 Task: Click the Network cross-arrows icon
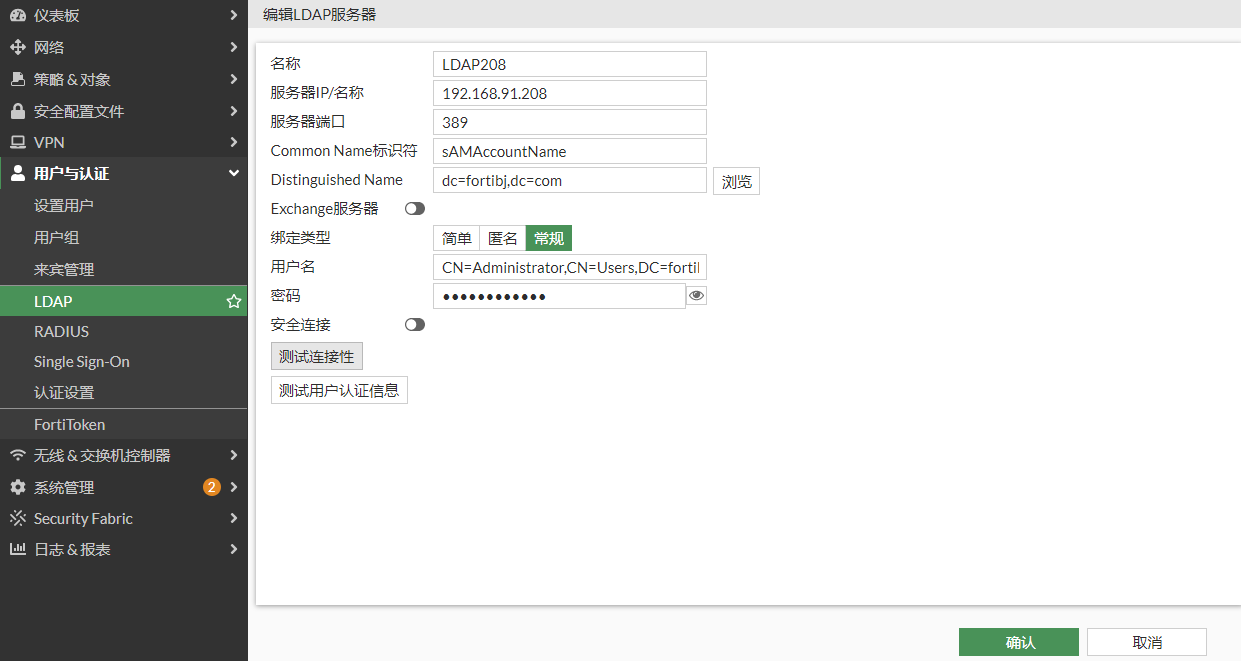(x=17, y=47)
